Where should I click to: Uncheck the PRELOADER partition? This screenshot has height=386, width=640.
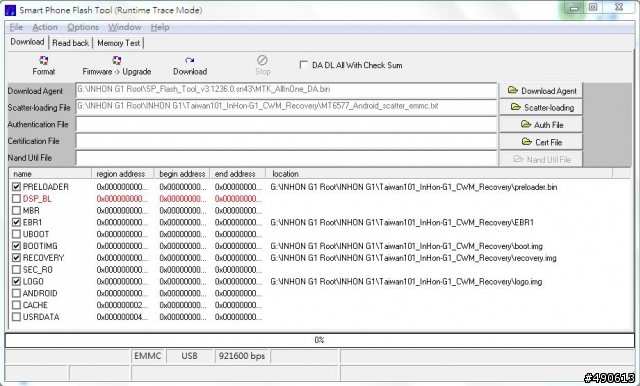coord(16,187)
